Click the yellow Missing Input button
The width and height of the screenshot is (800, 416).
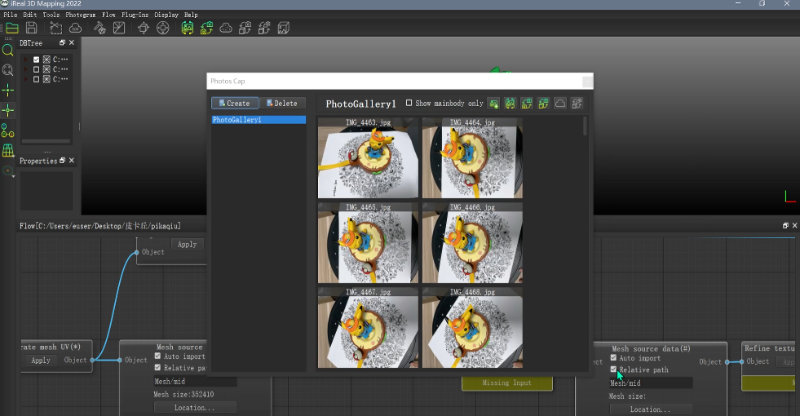click(507, 383)
